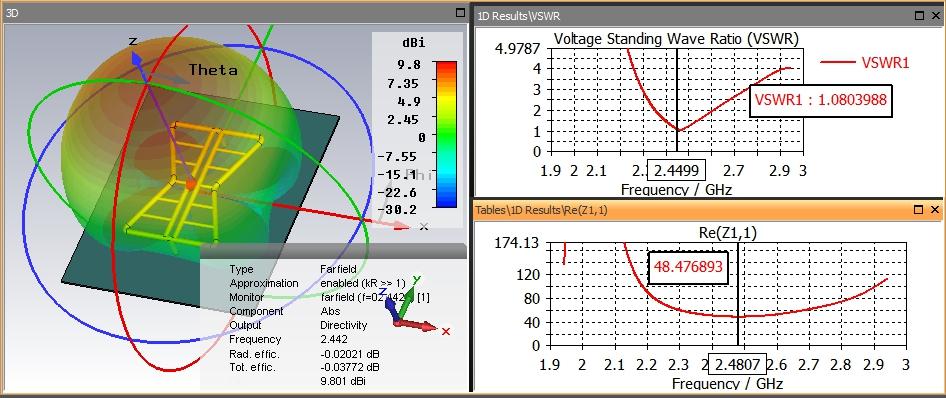
Task: Close the Re(Z1,1) table results window
Action: point(935,209)
